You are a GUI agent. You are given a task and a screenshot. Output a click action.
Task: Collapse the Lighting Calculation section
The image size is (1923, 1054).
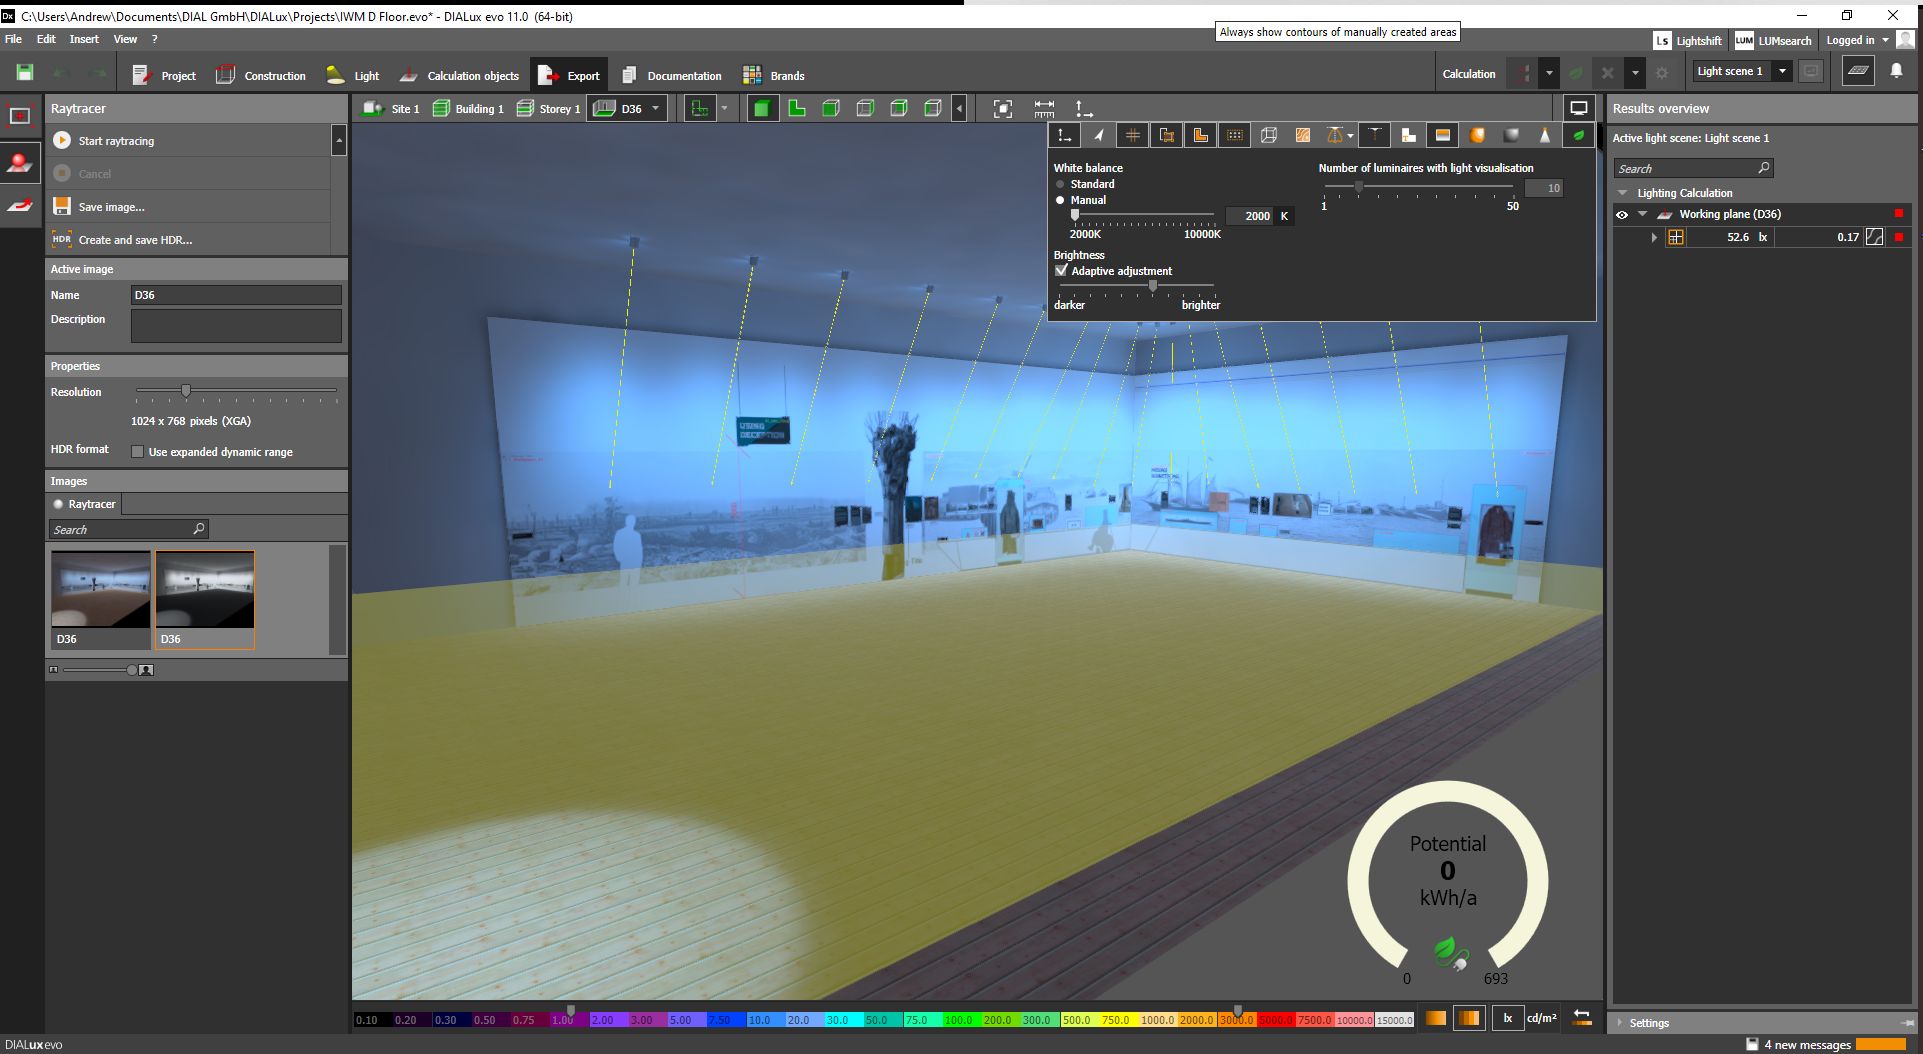[x=1623, y=193]
